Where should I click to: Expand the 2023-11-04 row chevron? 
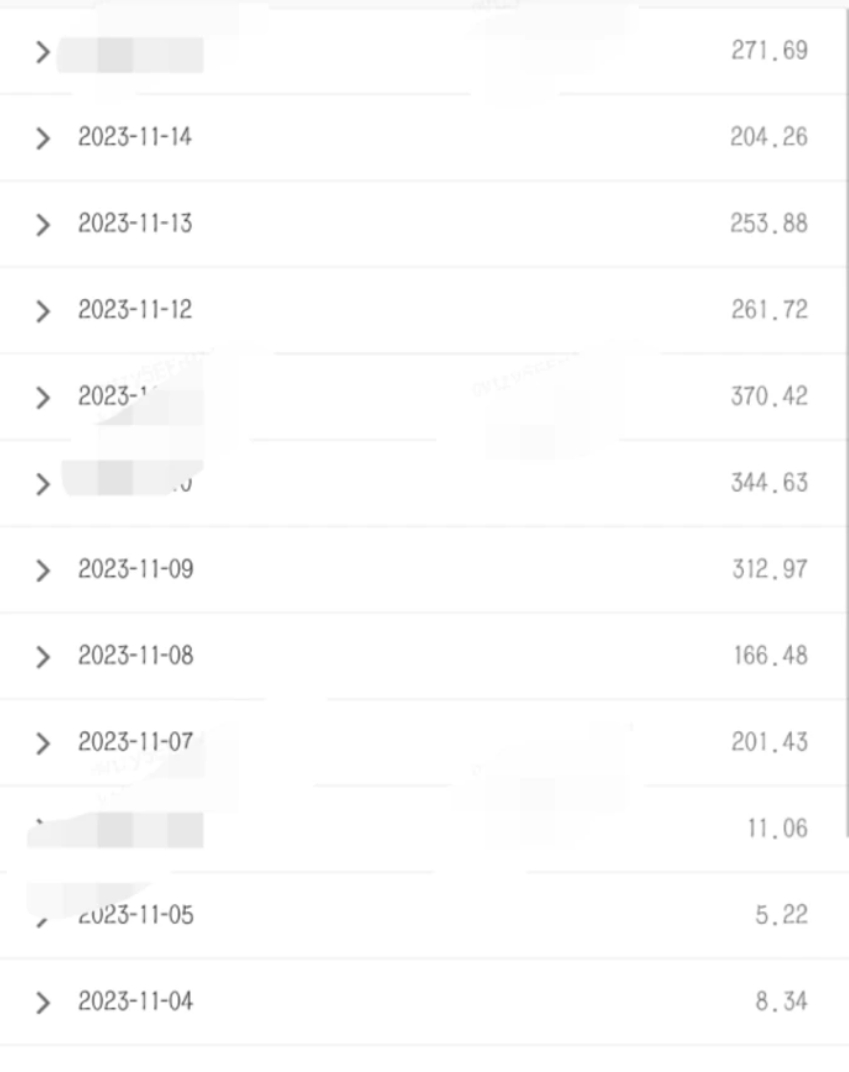click(x=42, y=1003)
